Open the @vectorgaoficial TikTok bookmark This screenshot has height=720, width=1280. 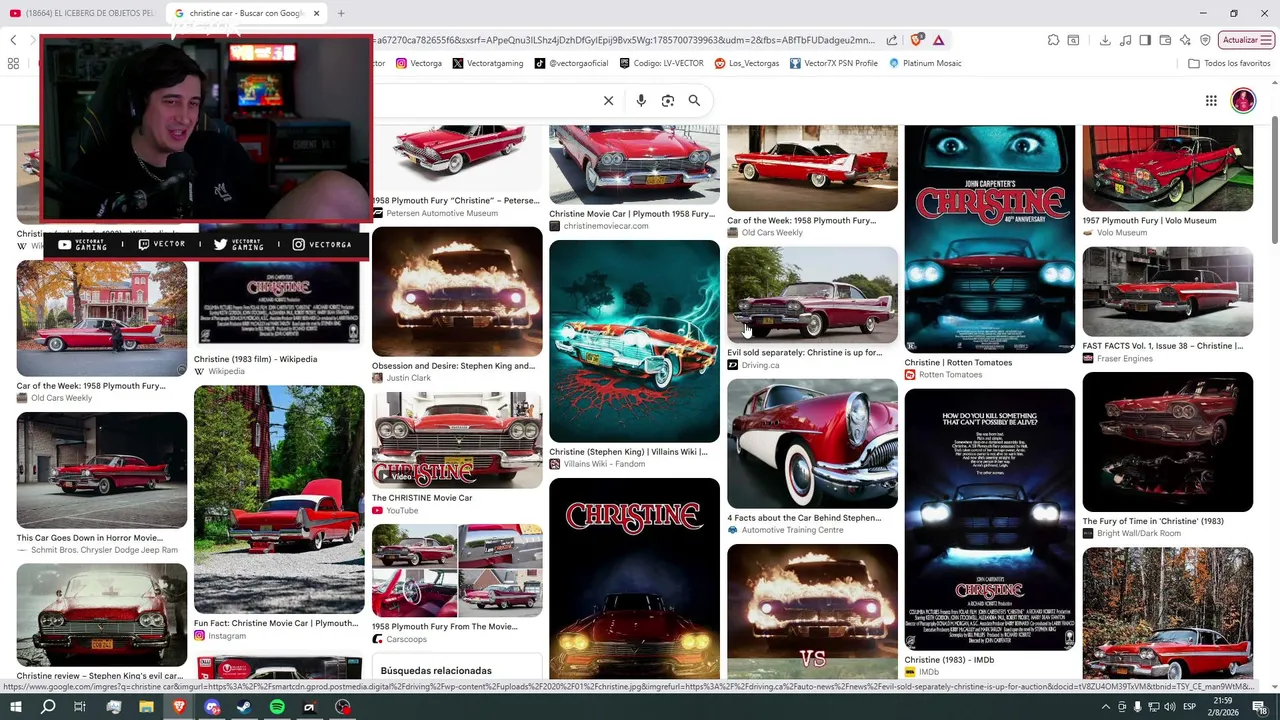coord(571,63)
